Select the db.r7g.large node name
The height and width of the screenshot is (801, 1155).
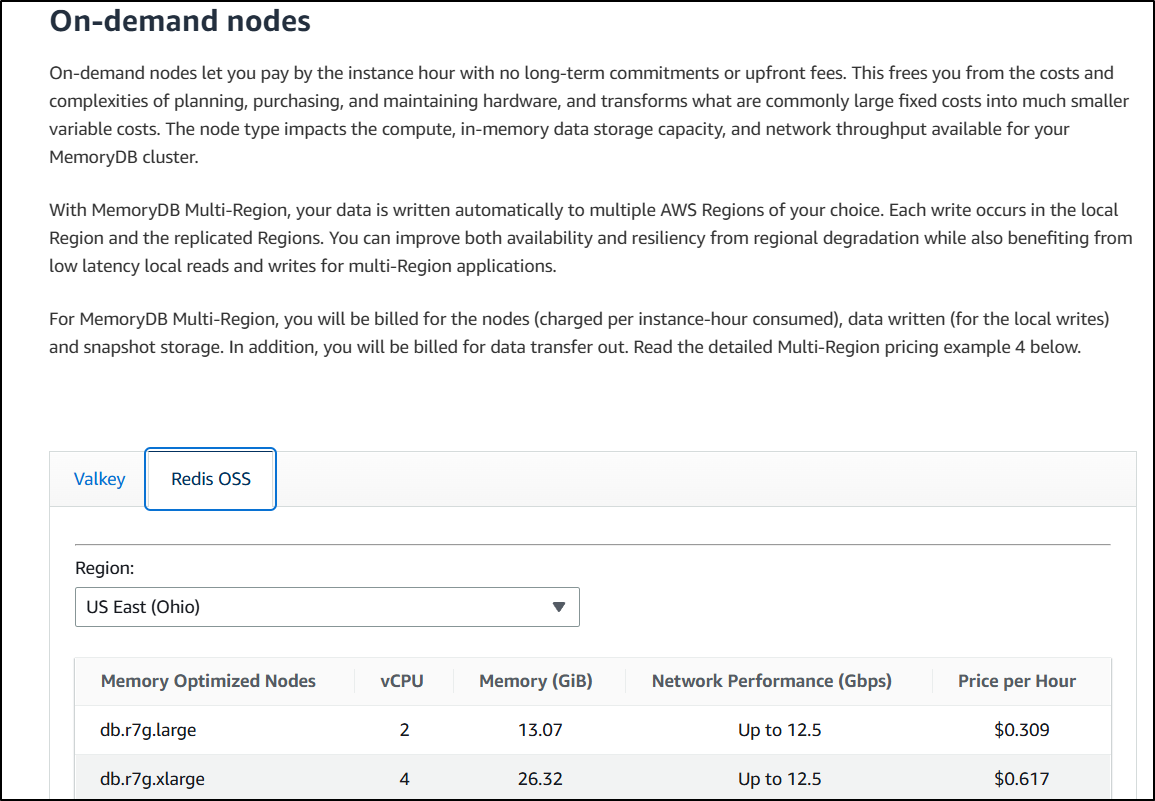click(x=148, y=730)
